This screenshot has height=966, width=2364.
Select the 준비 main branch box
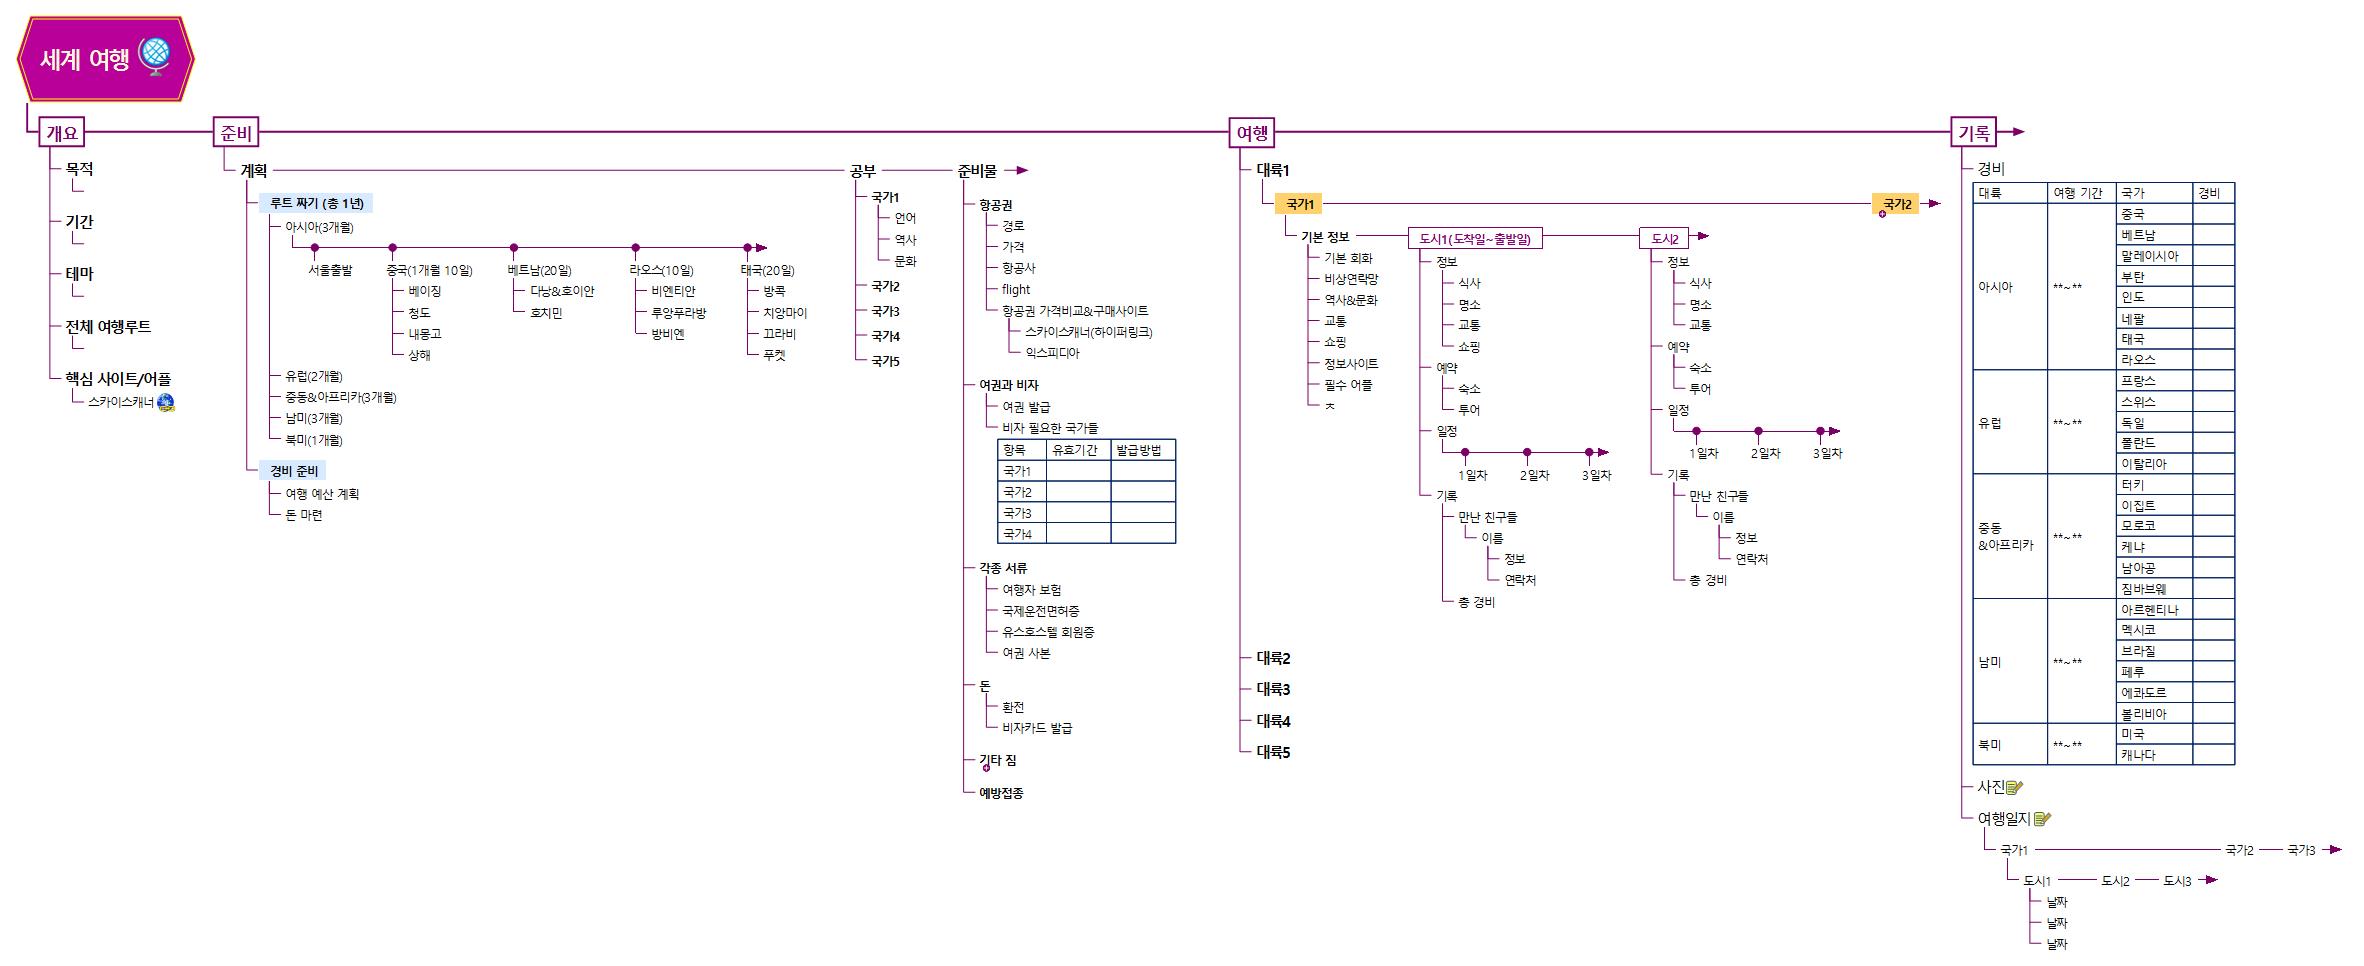click(x=236, y=132)
